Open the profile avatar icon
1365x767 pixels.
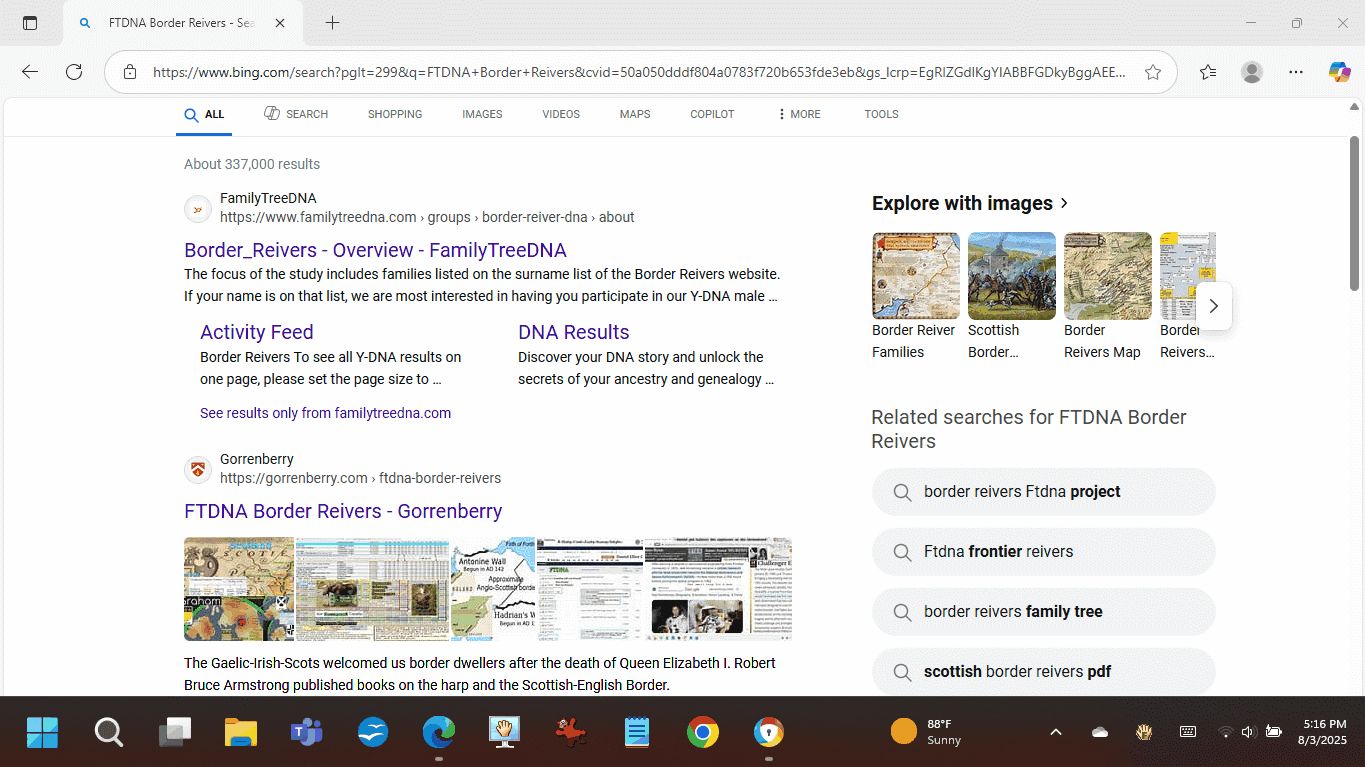pyautogui.click(x=1251, y=72)
